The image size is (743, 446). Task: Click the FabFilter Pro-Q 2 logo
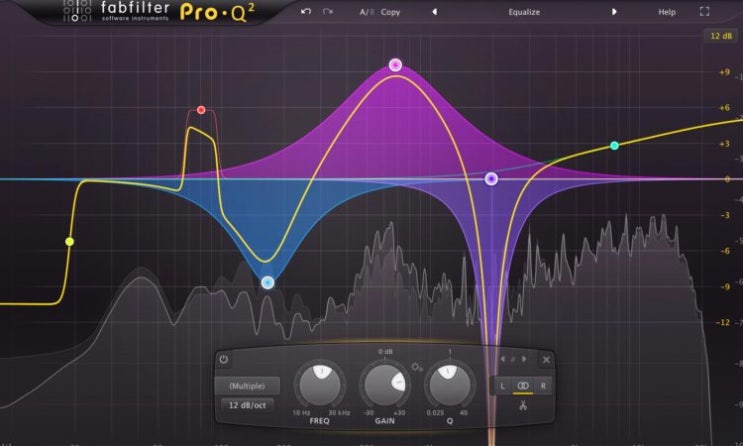pos(159,12)
